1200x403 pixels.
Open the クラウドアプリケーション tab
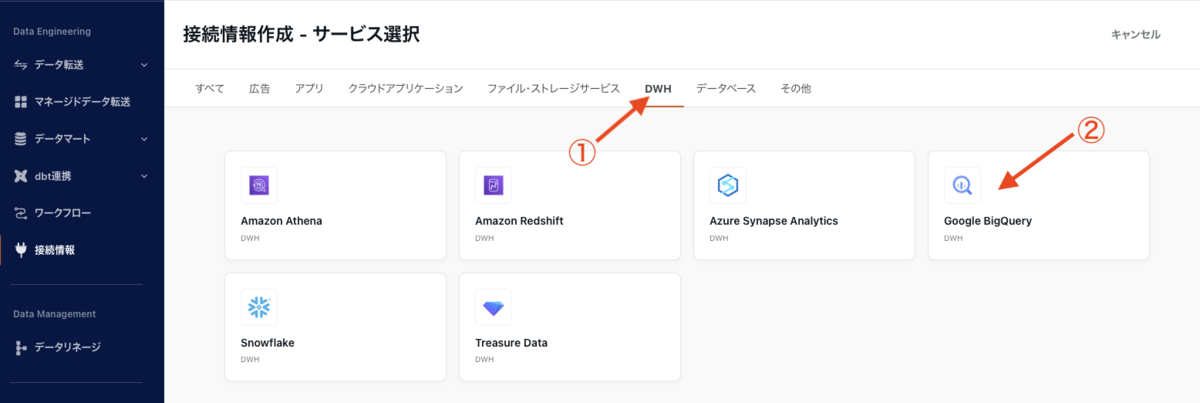click(x=406, y=88)
